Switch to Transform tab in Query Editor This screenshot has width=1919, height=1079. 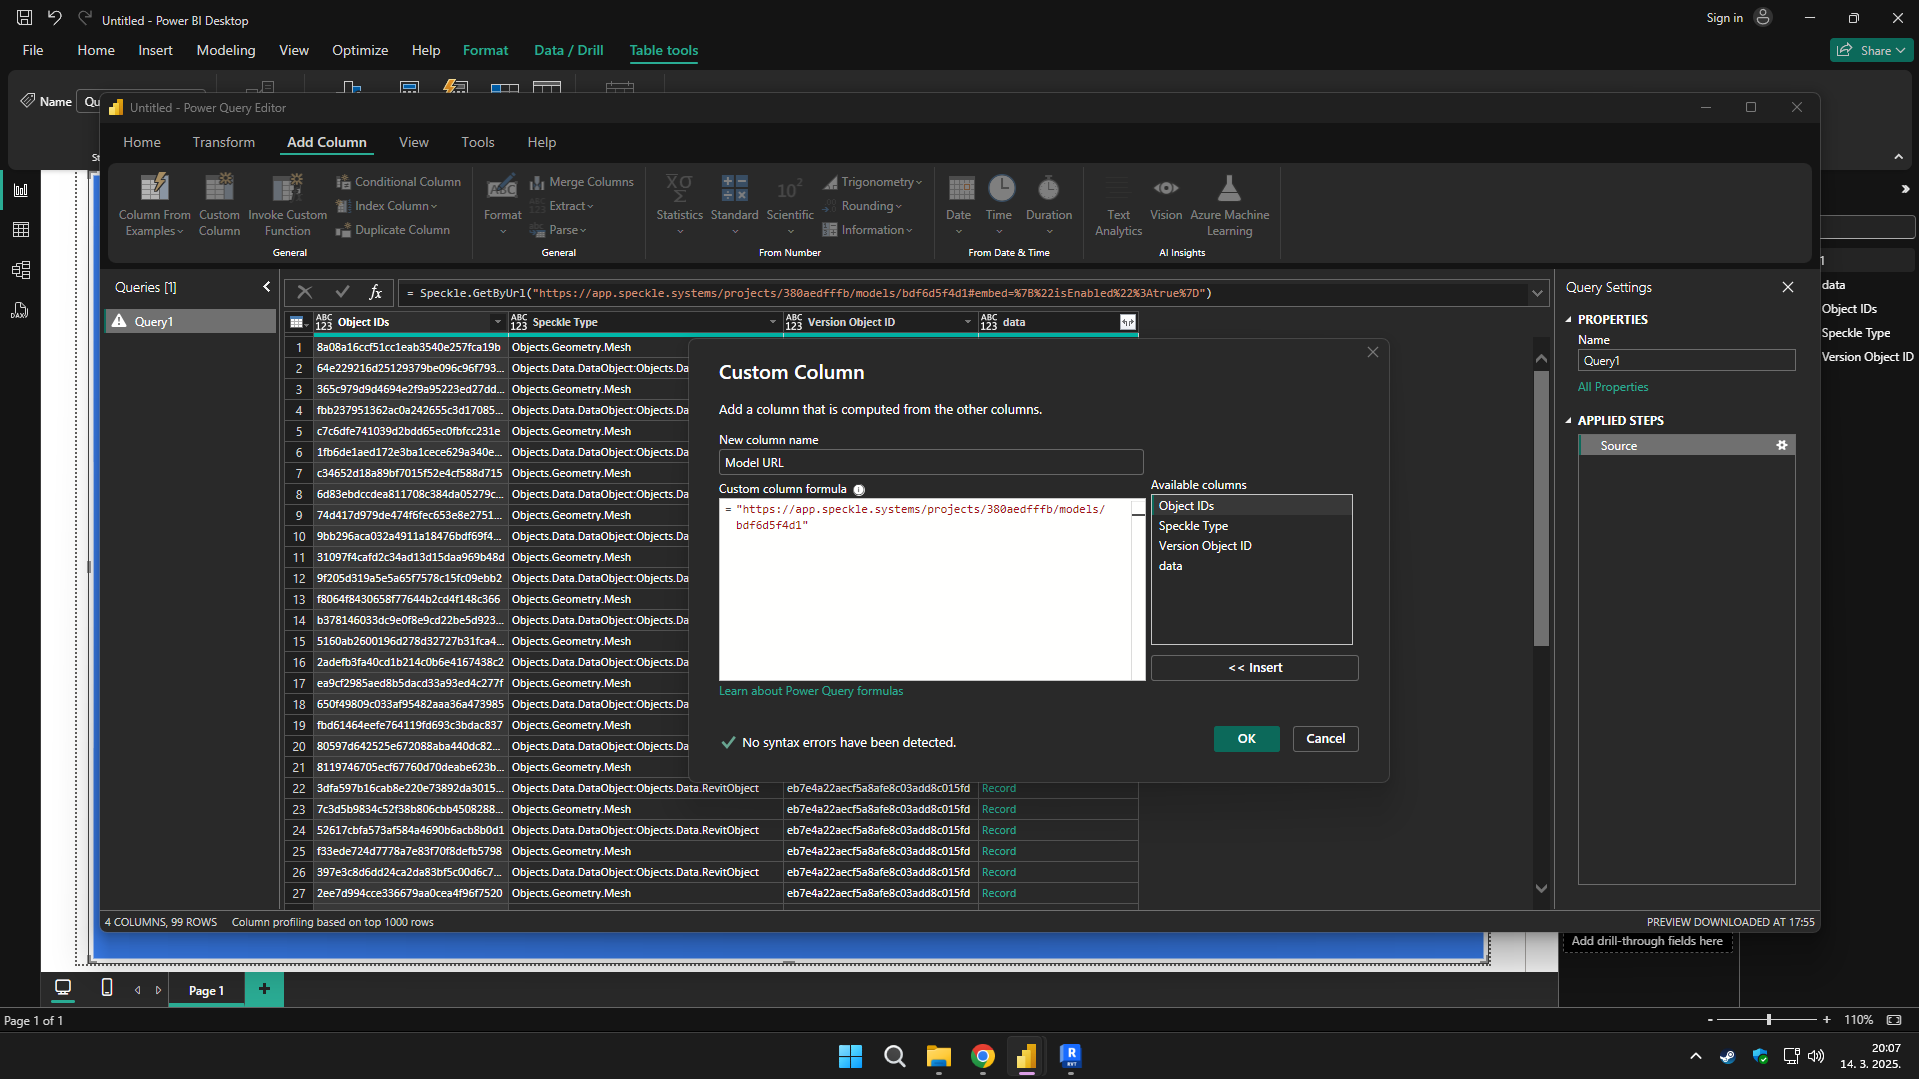pos(223,142)
